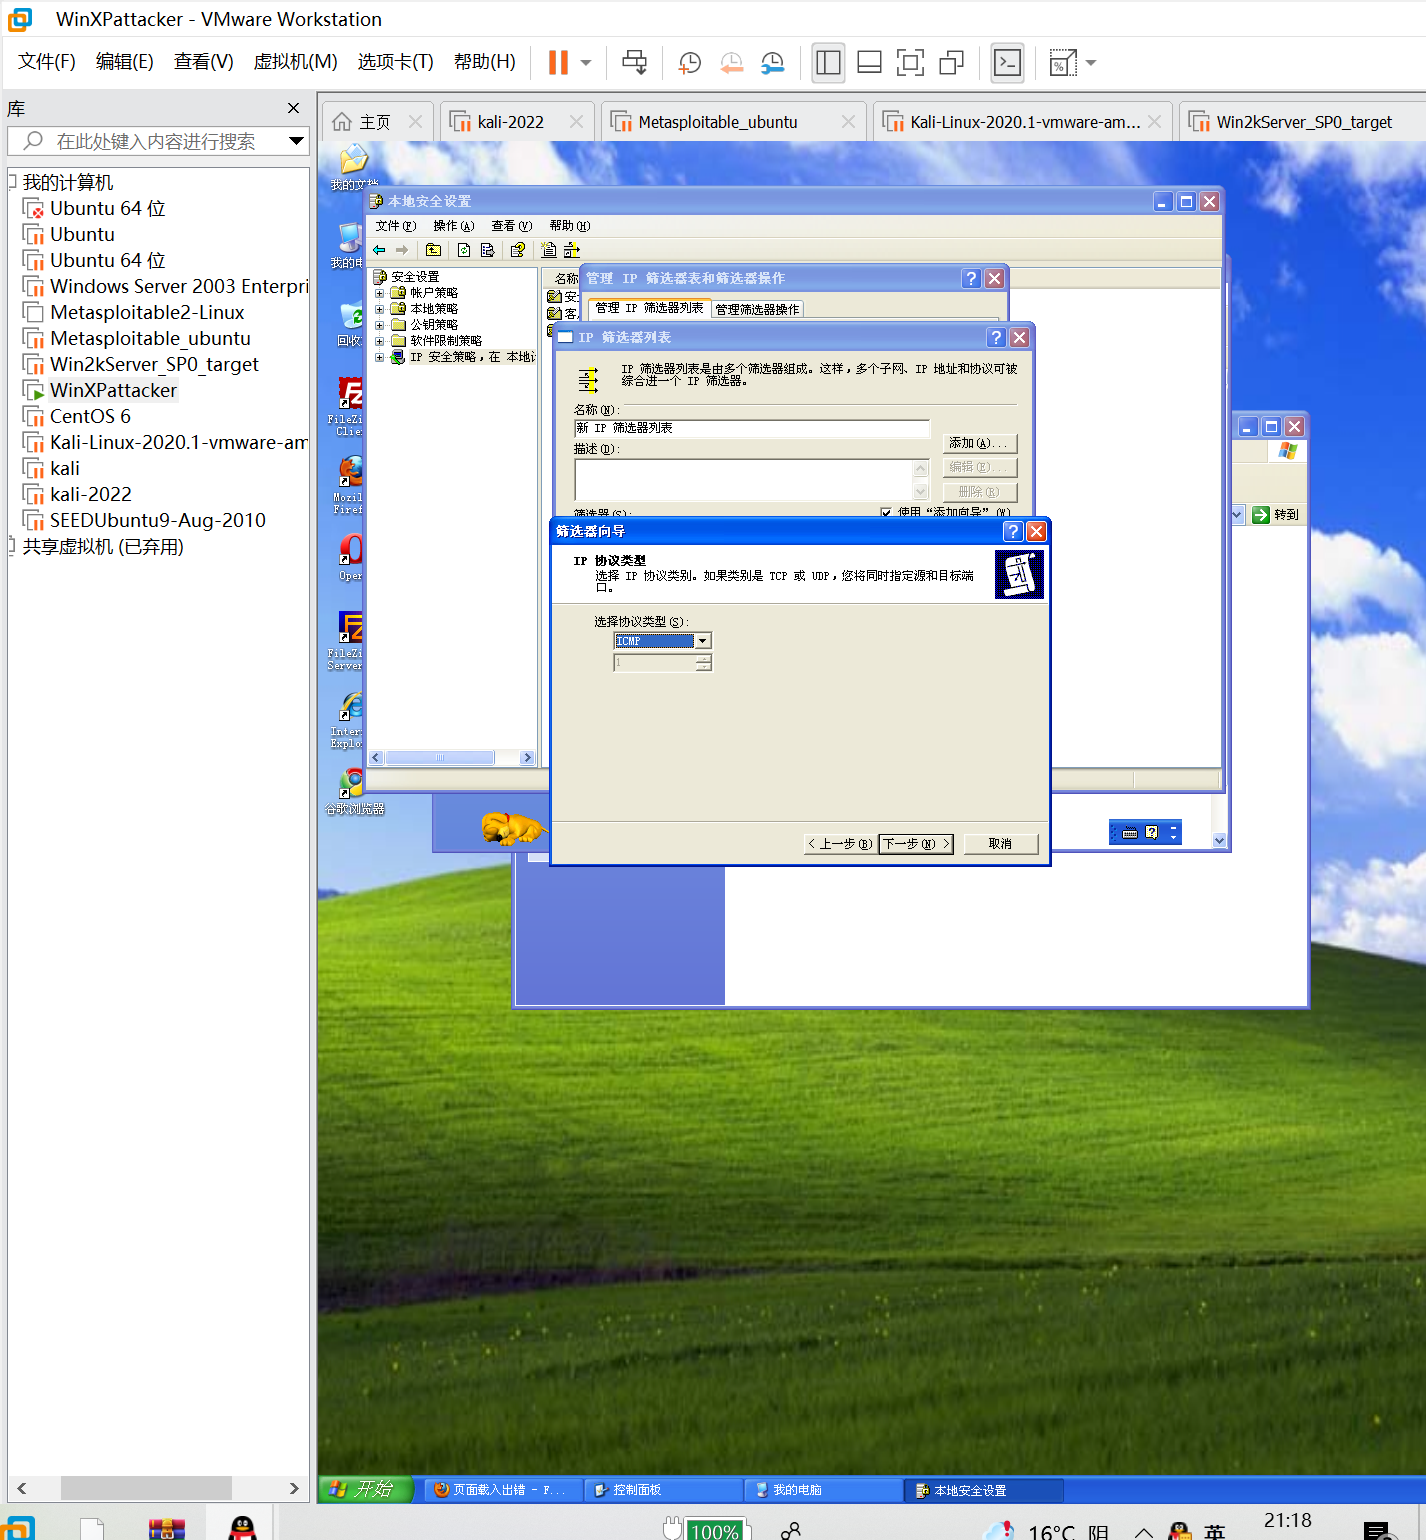1426x1540 pixels.
Task: Toggle the thumbnail bar view
Action: coord(869,62)
